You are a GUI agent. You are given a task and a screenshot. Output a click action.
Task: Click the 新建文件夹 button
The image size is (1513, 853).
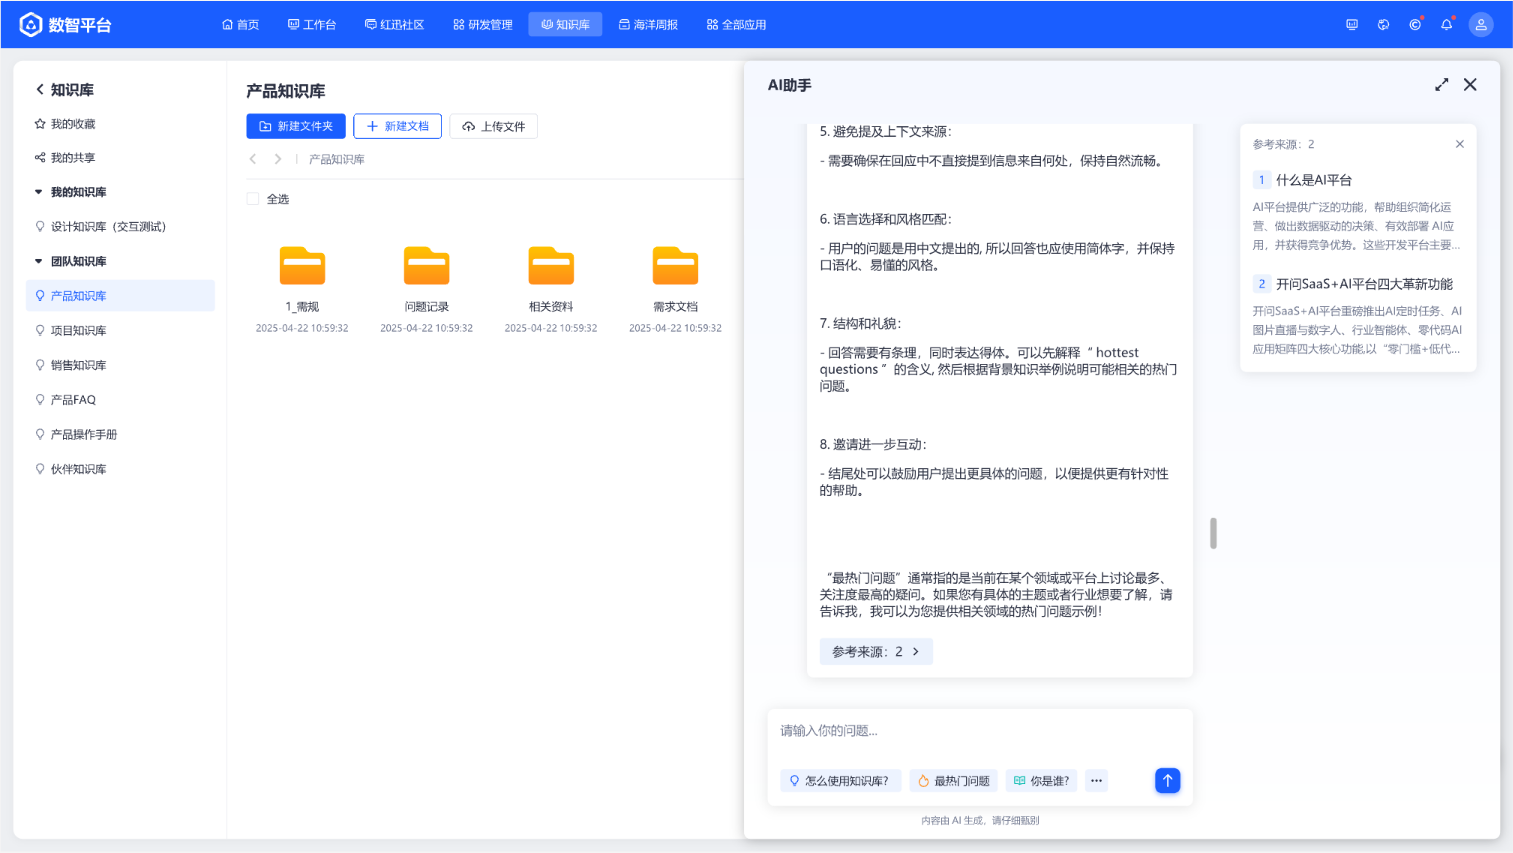(296, 126)
